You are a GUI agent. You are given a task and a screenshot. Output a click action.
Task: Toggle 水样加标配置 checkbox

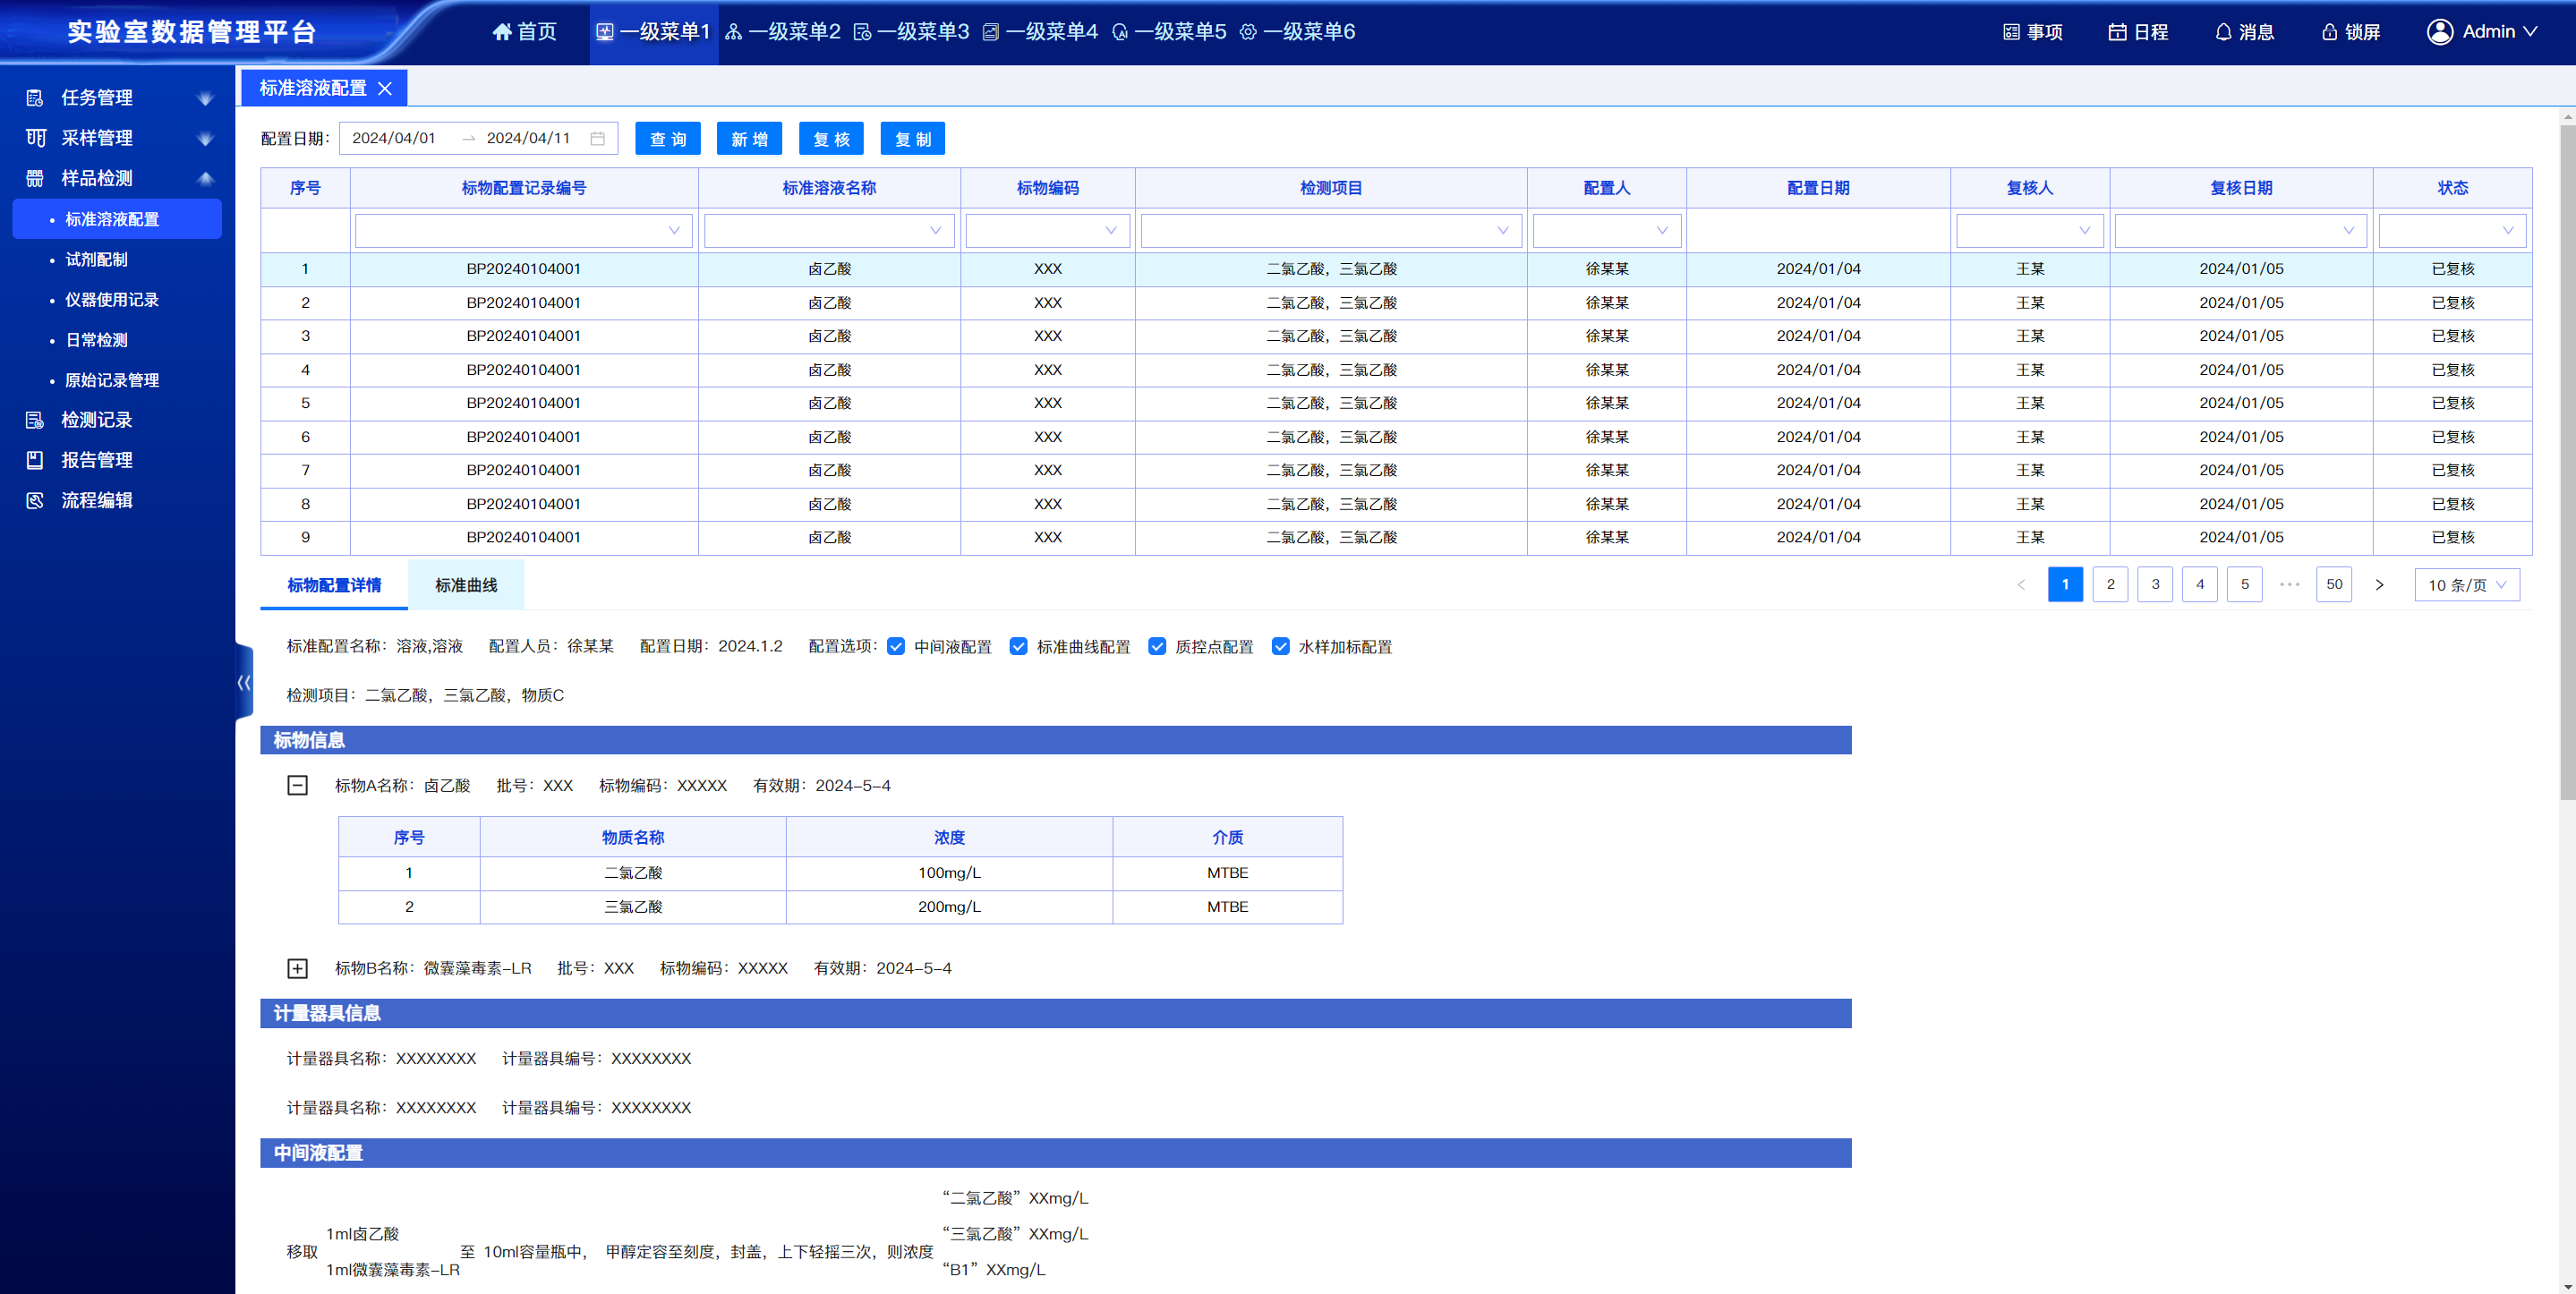(x=1280, y=647)
